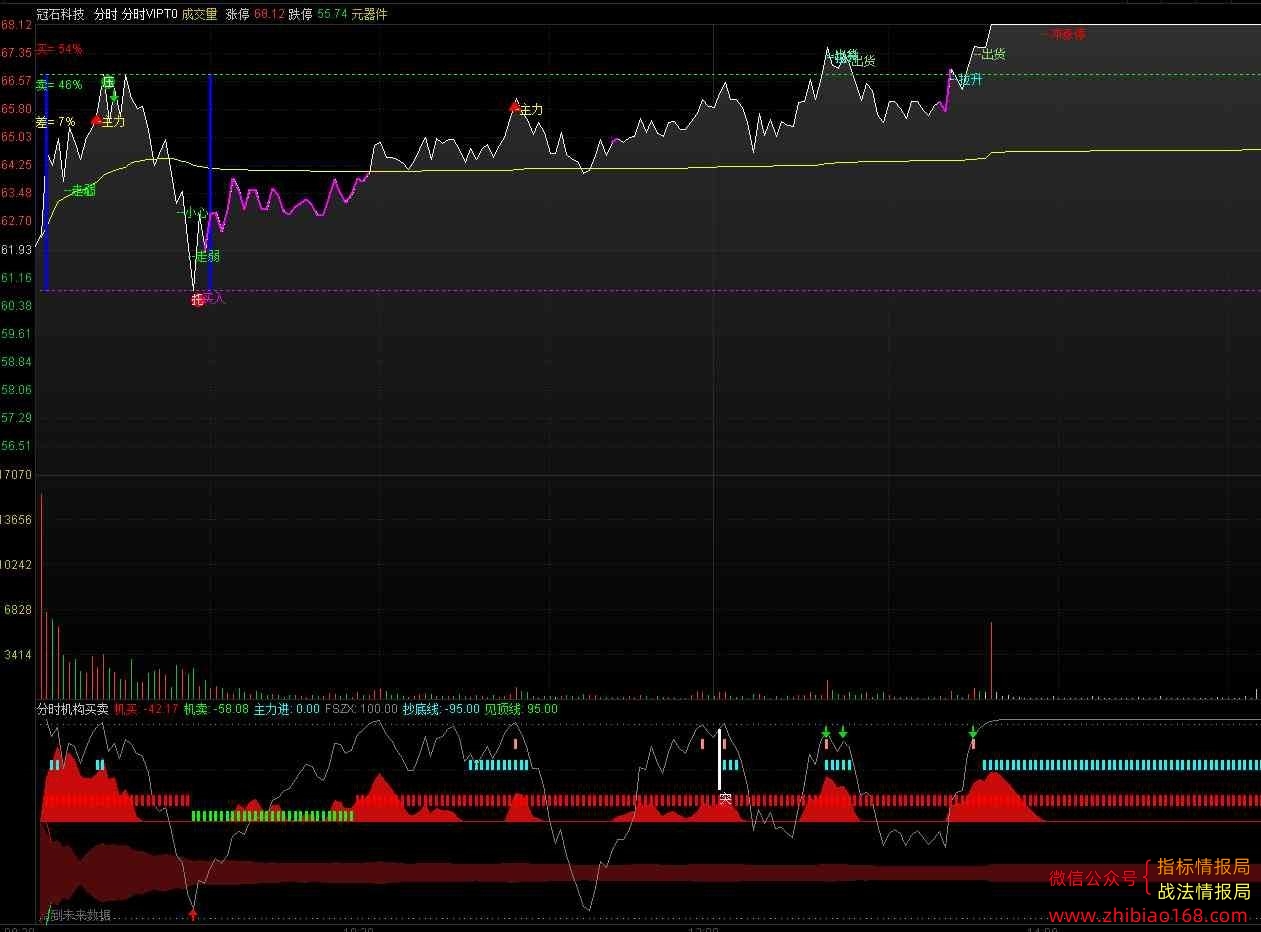
Task: Click the 68.12 limit-up value in the header
Action: coord(269,14)
